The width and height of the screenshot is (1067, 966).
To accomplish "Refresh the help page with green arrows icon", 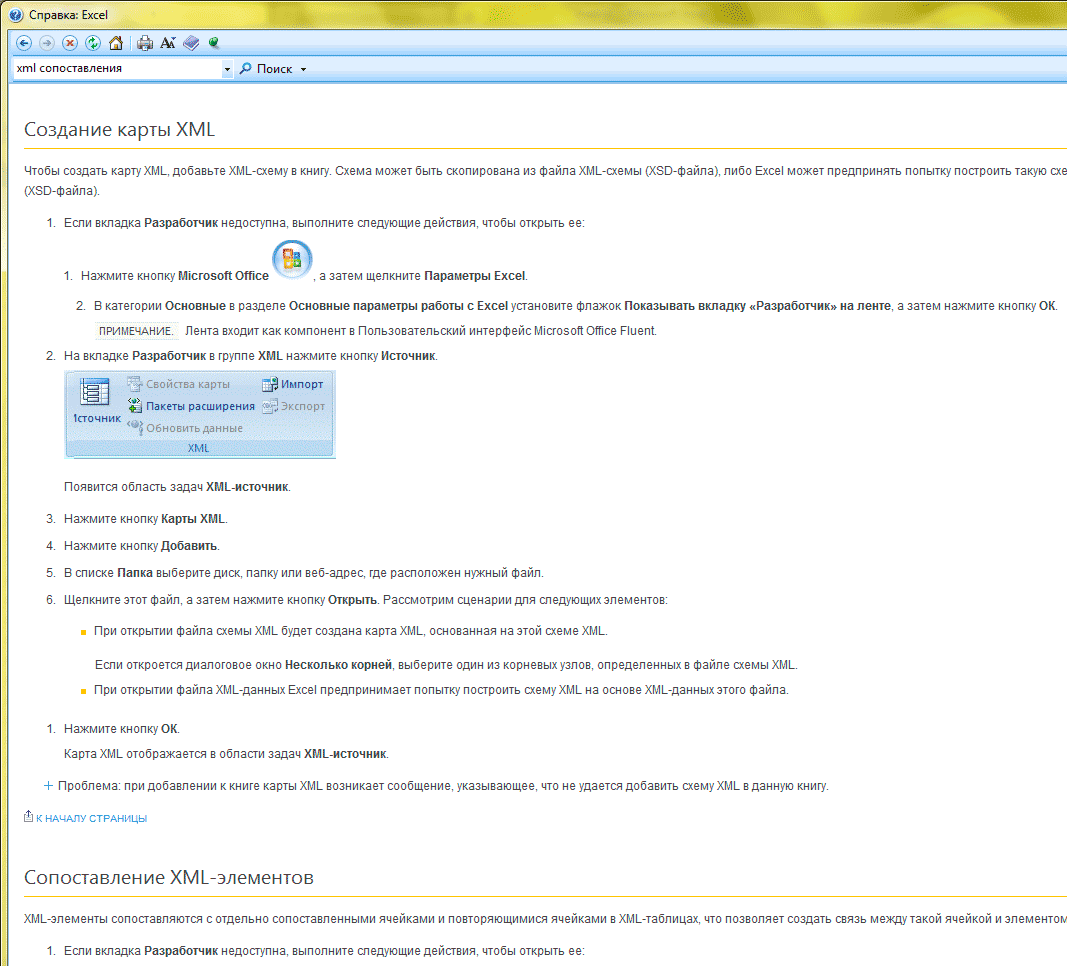I will click(93, 44).
